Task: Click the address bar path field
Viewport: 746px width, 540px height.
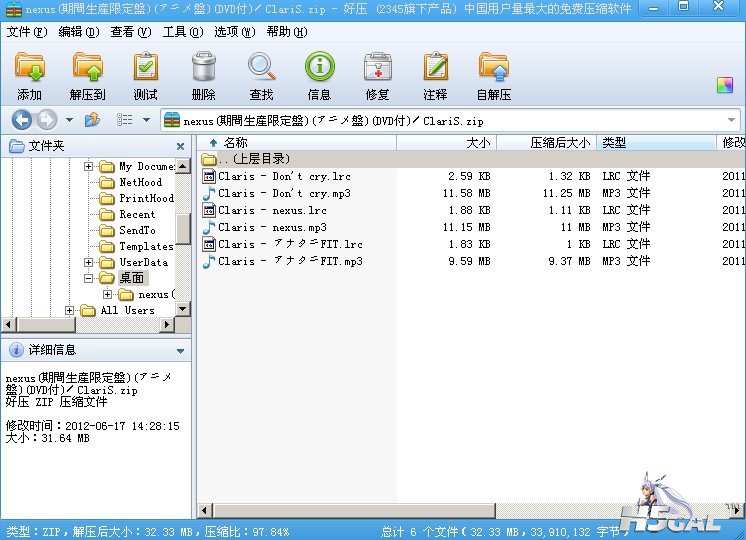Action: (x=450, y=120)
